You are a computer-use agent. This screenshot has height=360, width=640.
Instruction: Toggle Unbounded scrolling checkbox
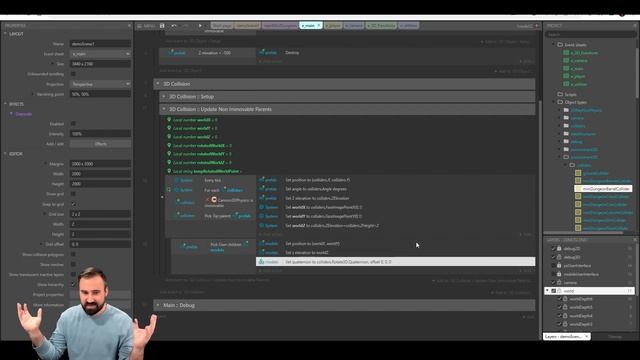pos(73,74)
